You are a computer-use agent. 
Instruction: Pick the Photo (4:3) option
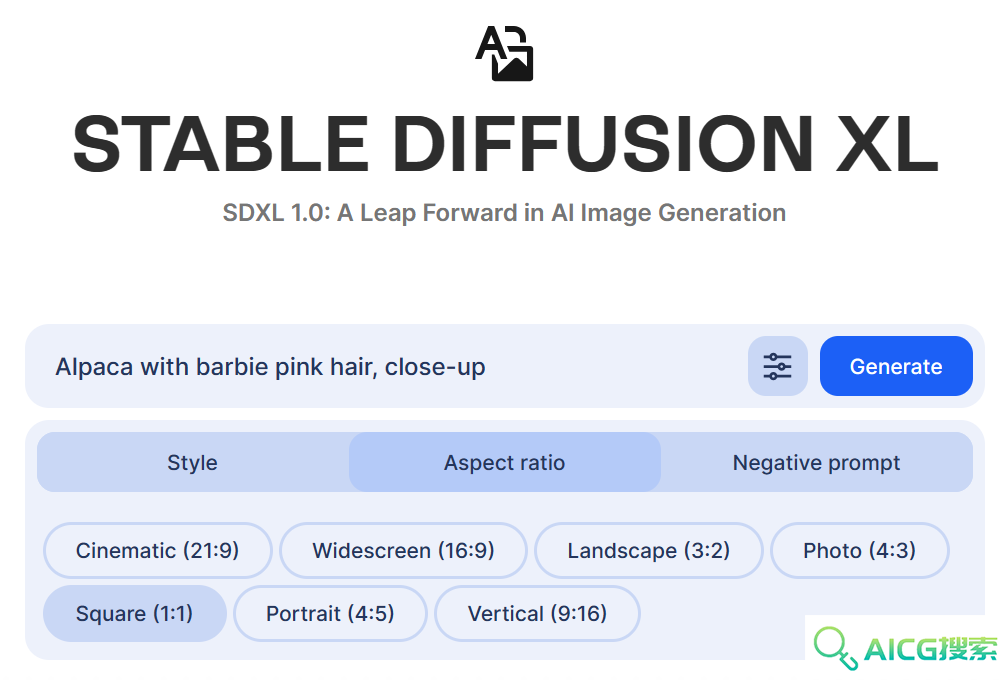click(860, 551)
